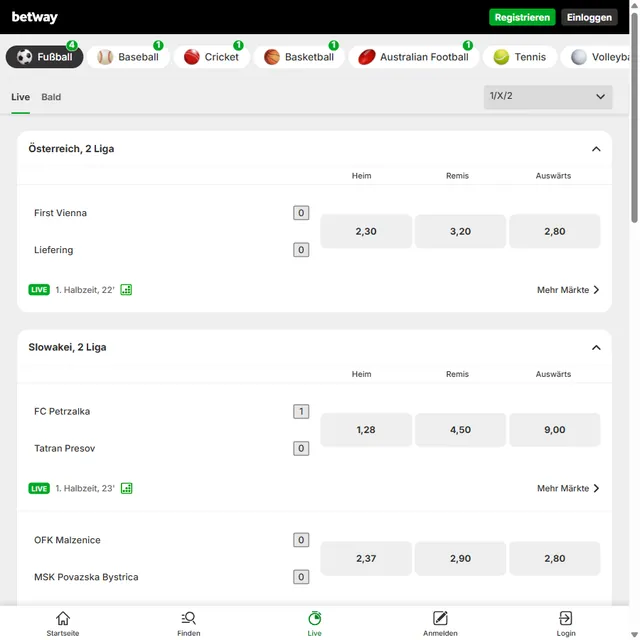Click the MSK Povazska Bystrica team name
Image resolution: width=640 pixels, height=640 pixels.
click(86, 577)
